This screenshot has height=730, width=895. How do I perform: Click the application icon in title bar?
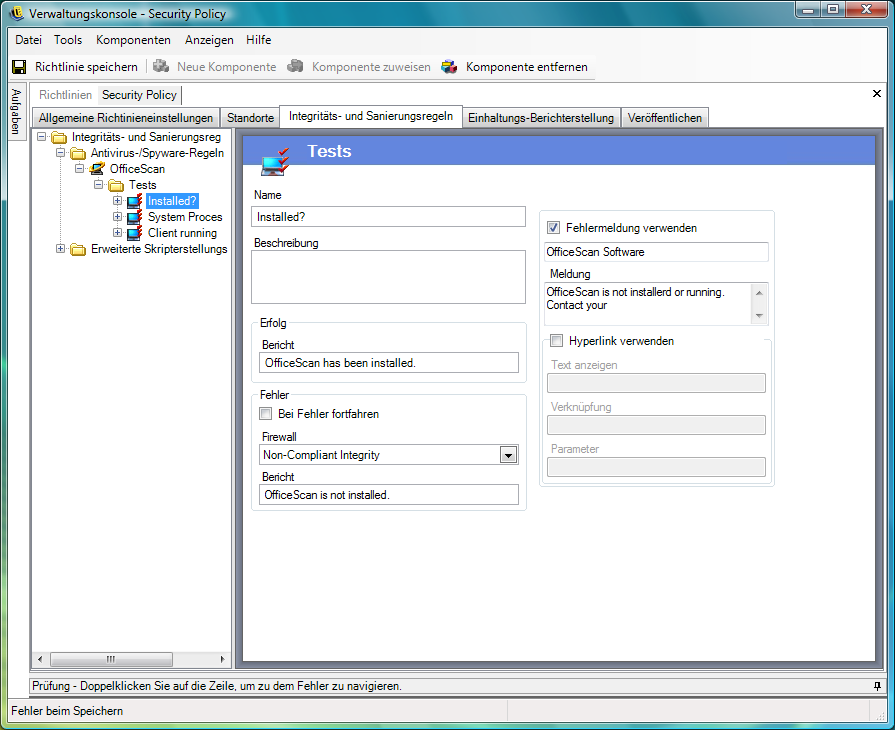click(17, 13)
